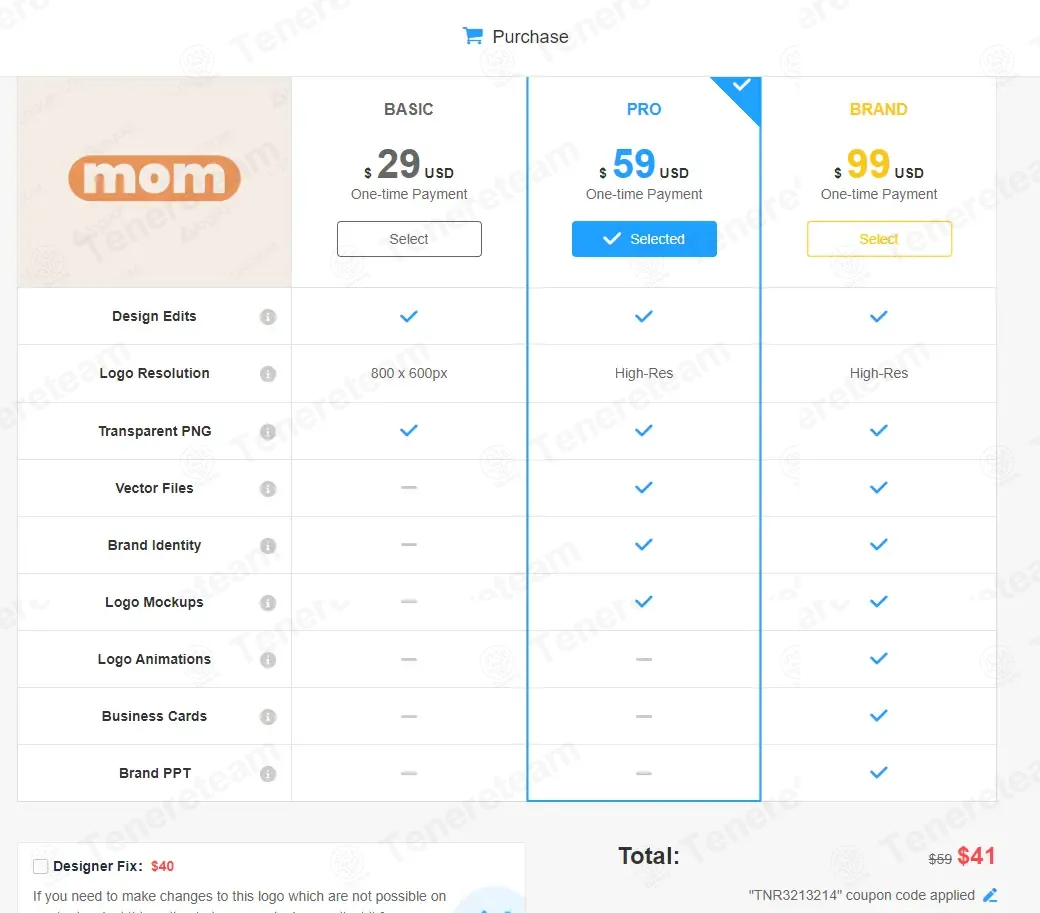Click the mom logo preview thumbnail
The width and height of the screenshot is (1040, 913).
(155, 181)
